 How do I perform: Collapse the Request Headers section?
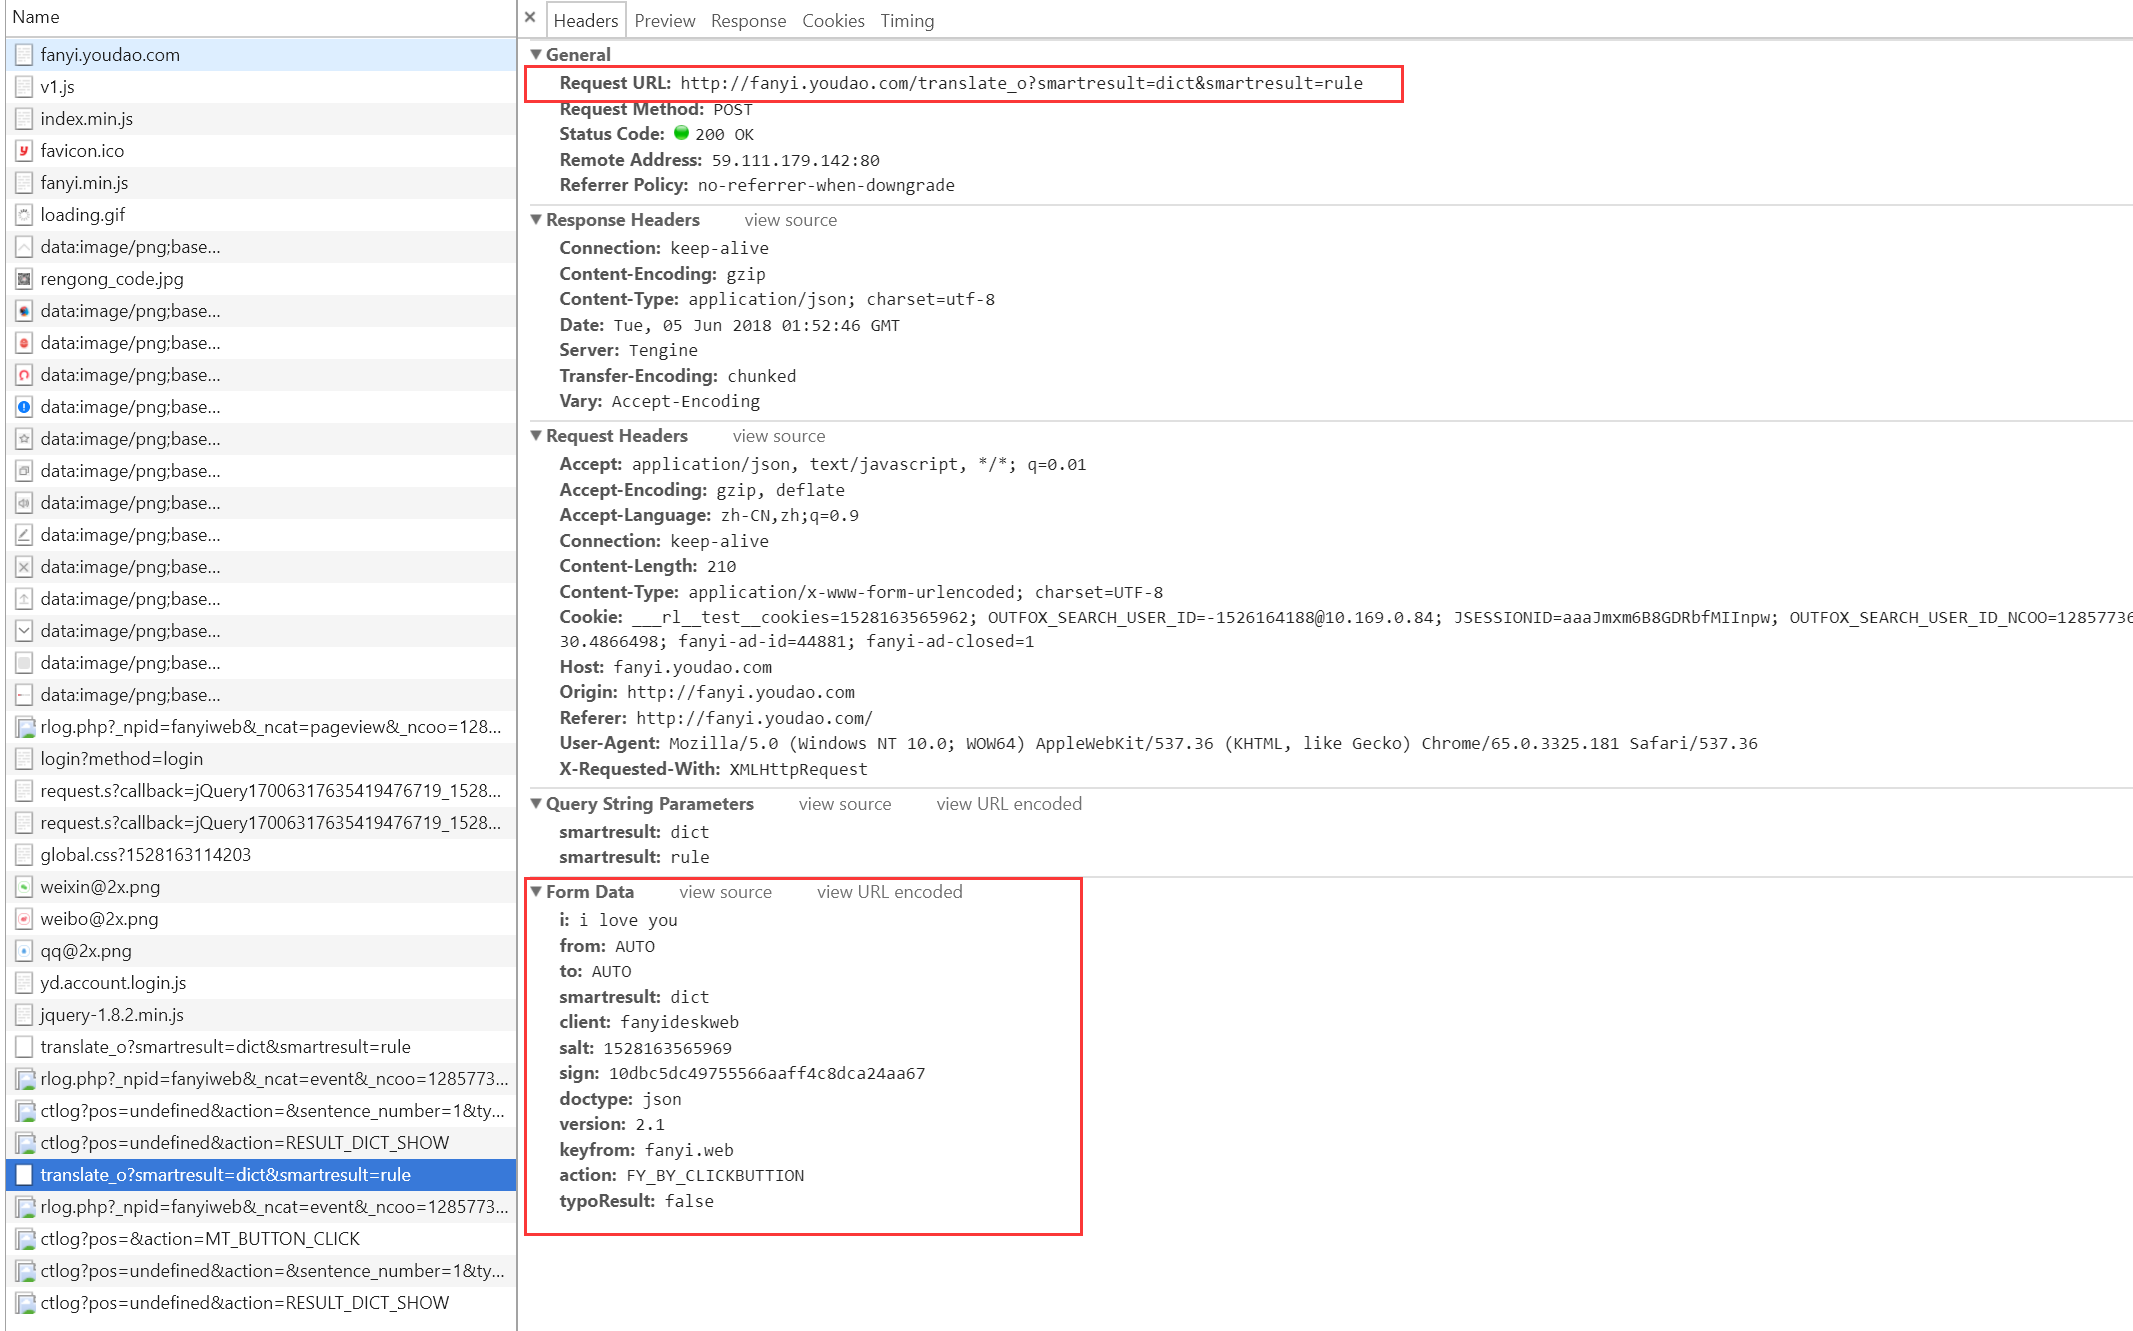[x=537, y=435]
